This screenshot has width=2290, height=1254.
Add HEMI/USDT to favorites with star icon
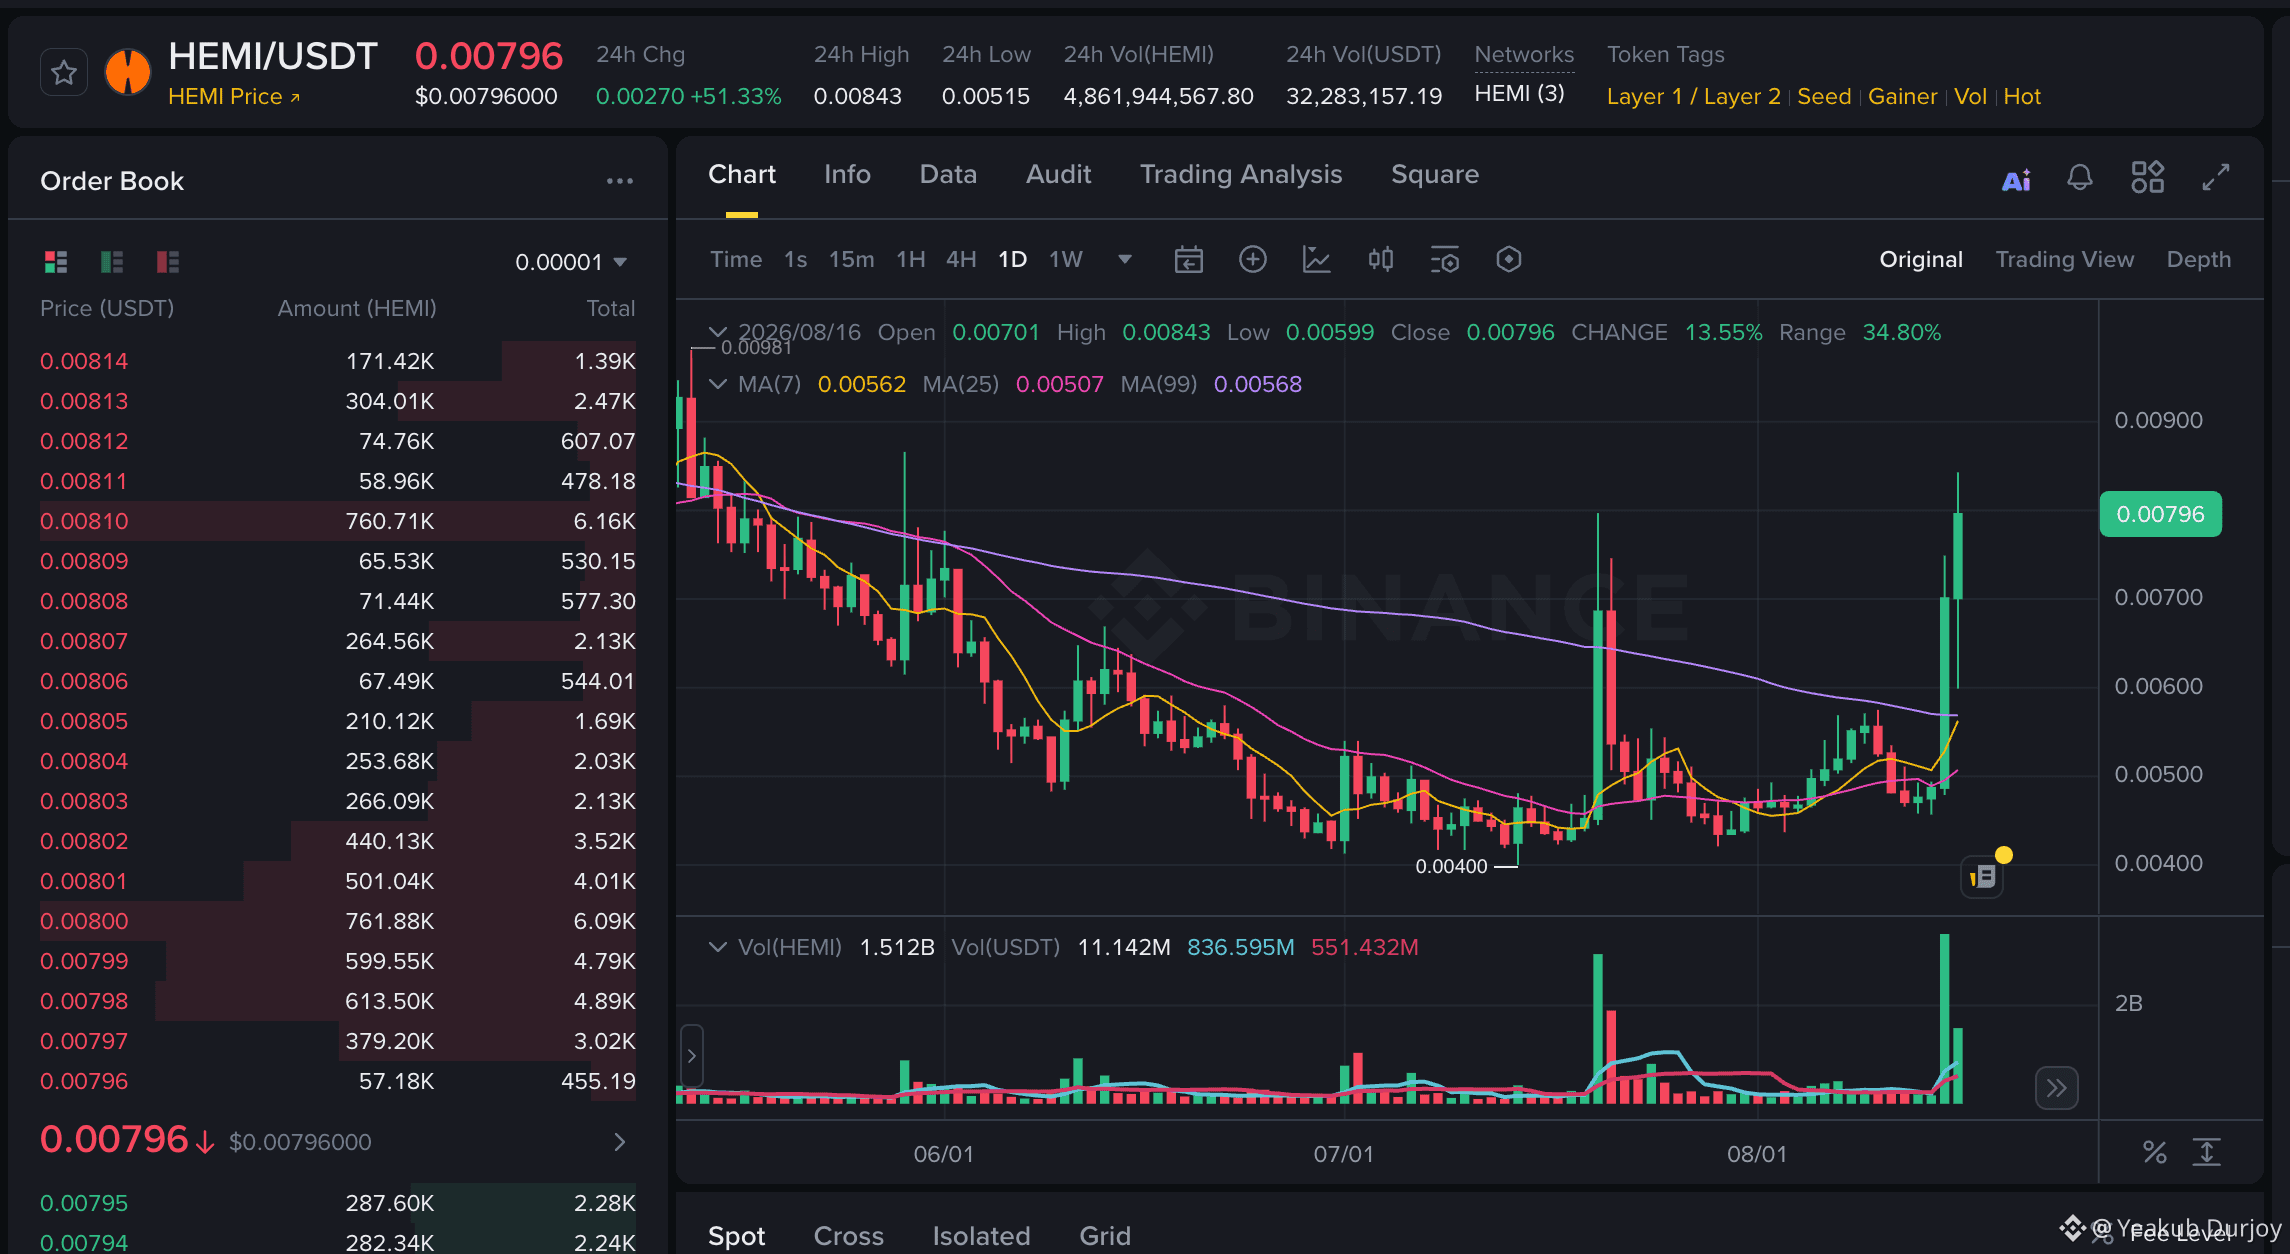[64, 73]
